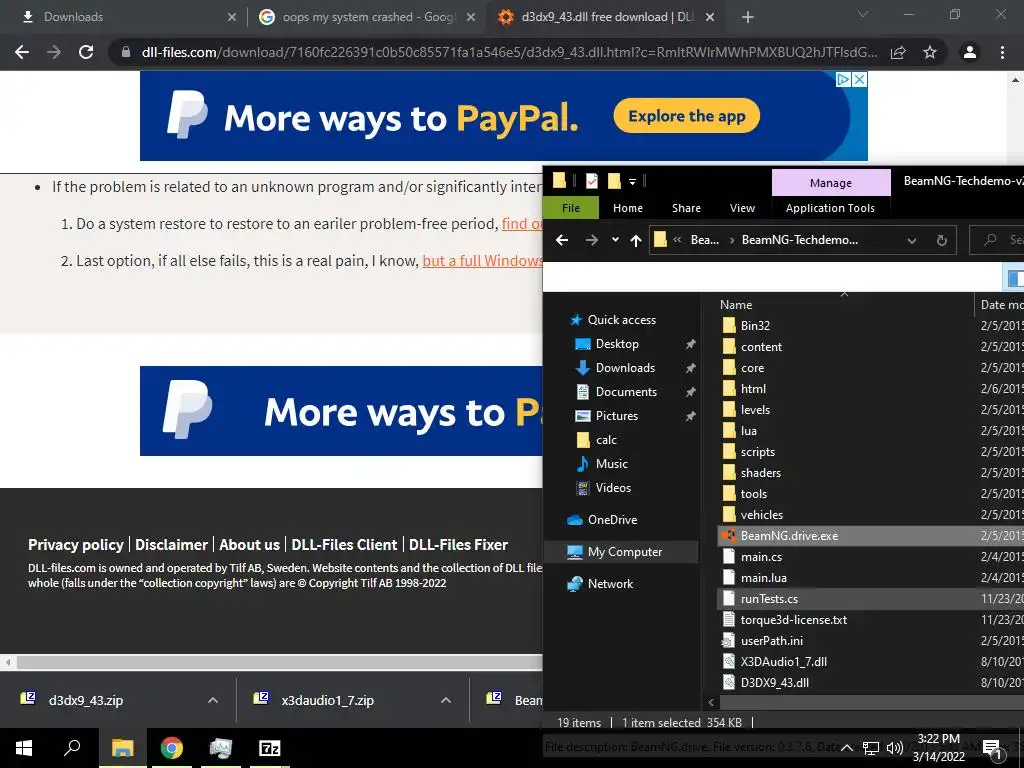Viewport: 1024px width, 768px height.
Task: Open Chrome three-dot menu
Action: pos(1002,52)
